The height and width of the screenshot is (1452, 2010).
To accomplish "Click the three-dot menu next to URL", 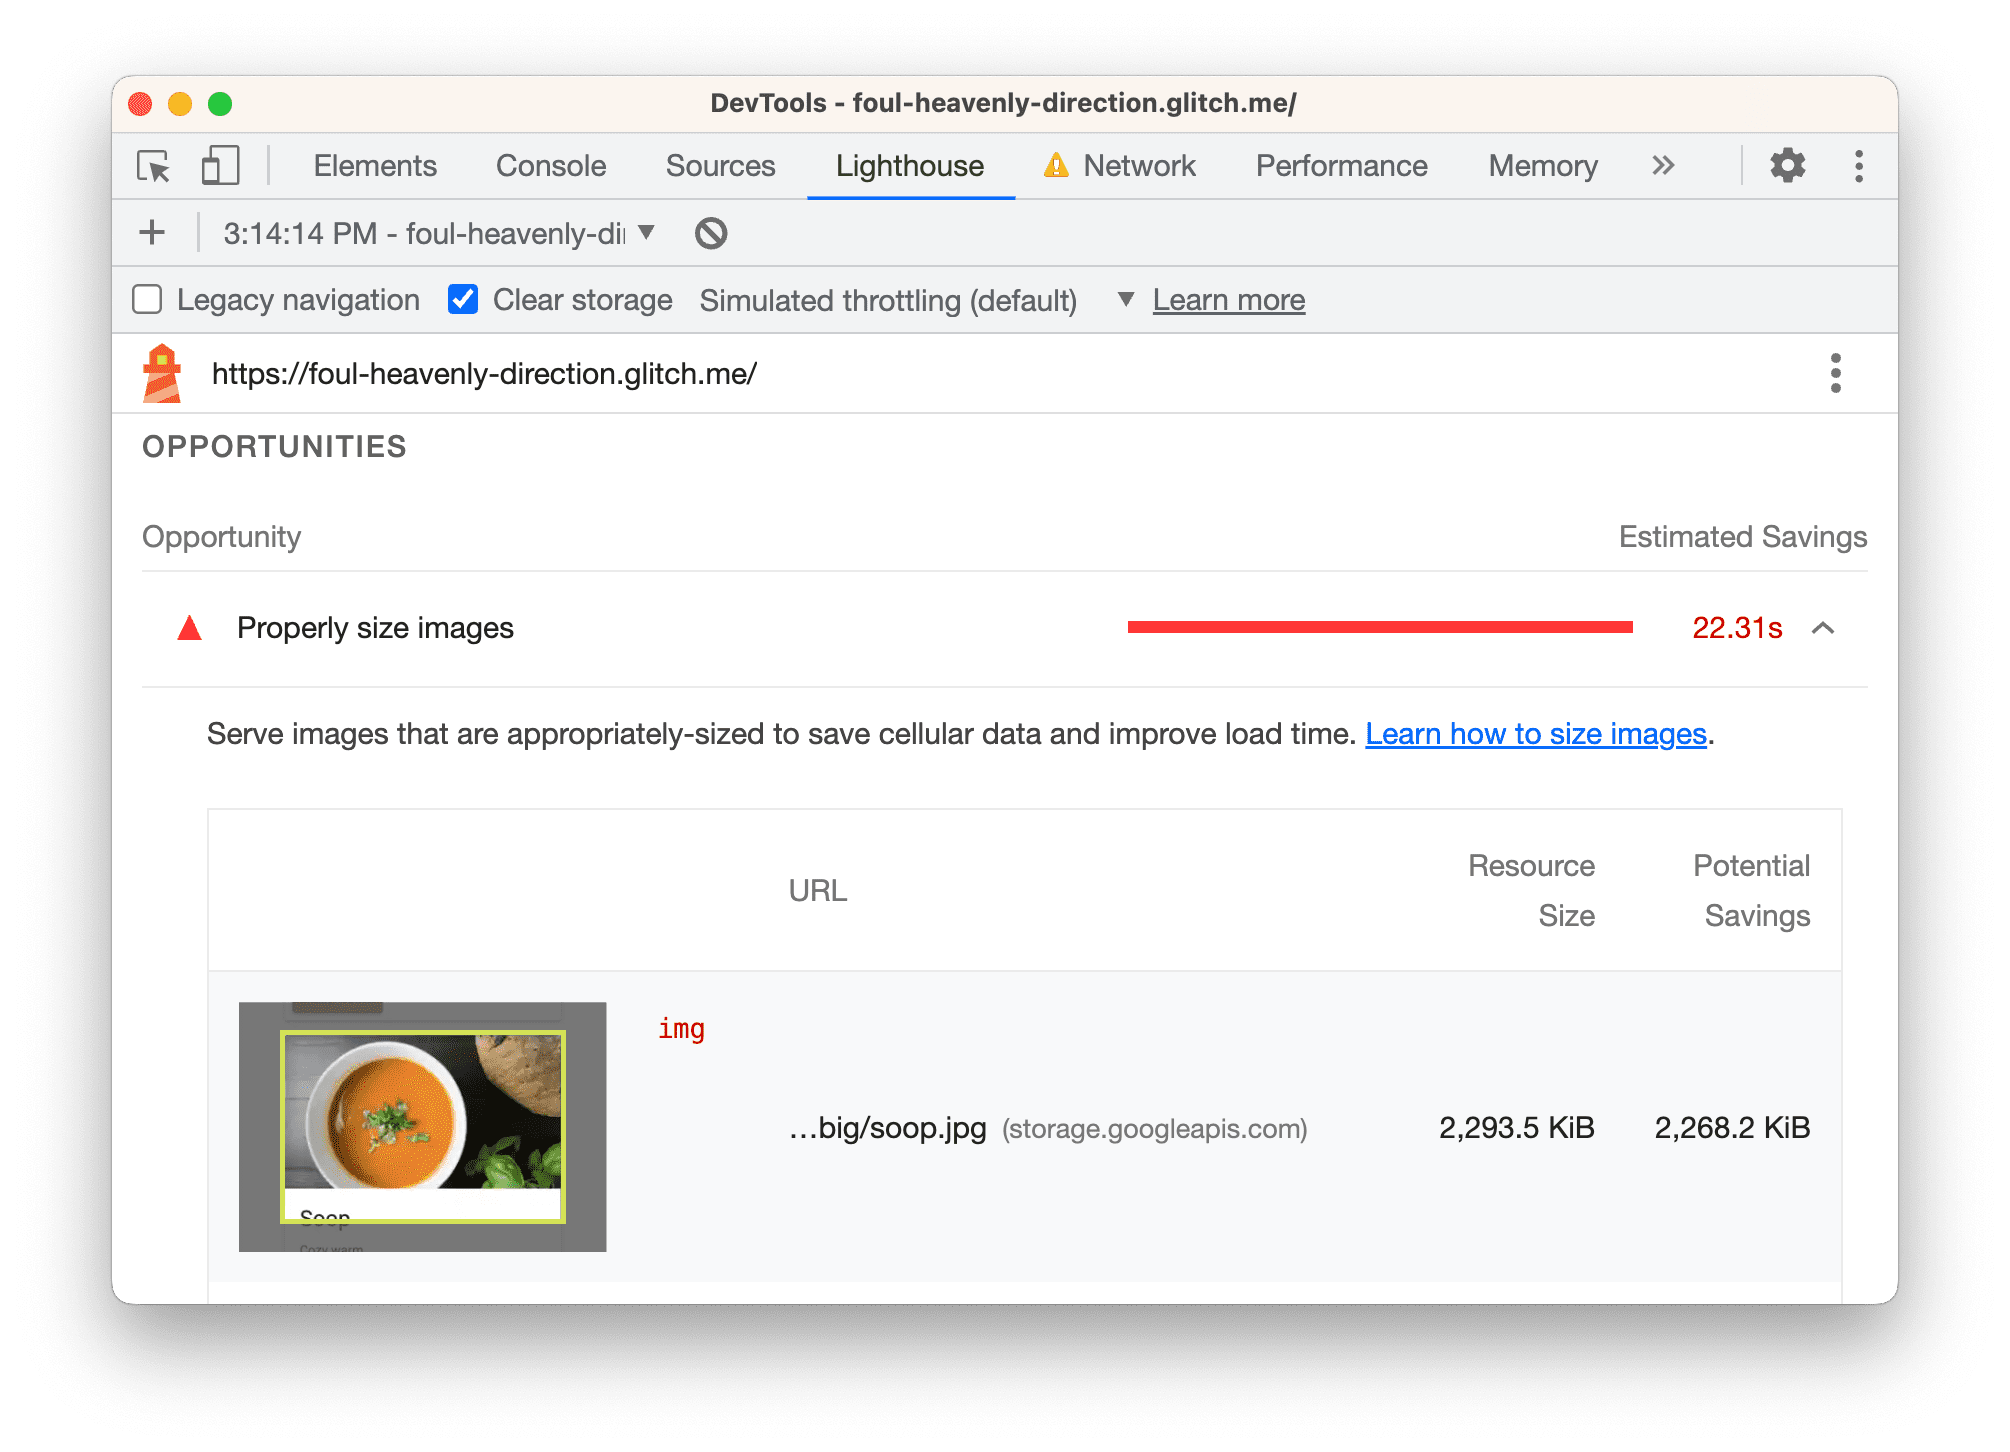I will (1834, 372).
